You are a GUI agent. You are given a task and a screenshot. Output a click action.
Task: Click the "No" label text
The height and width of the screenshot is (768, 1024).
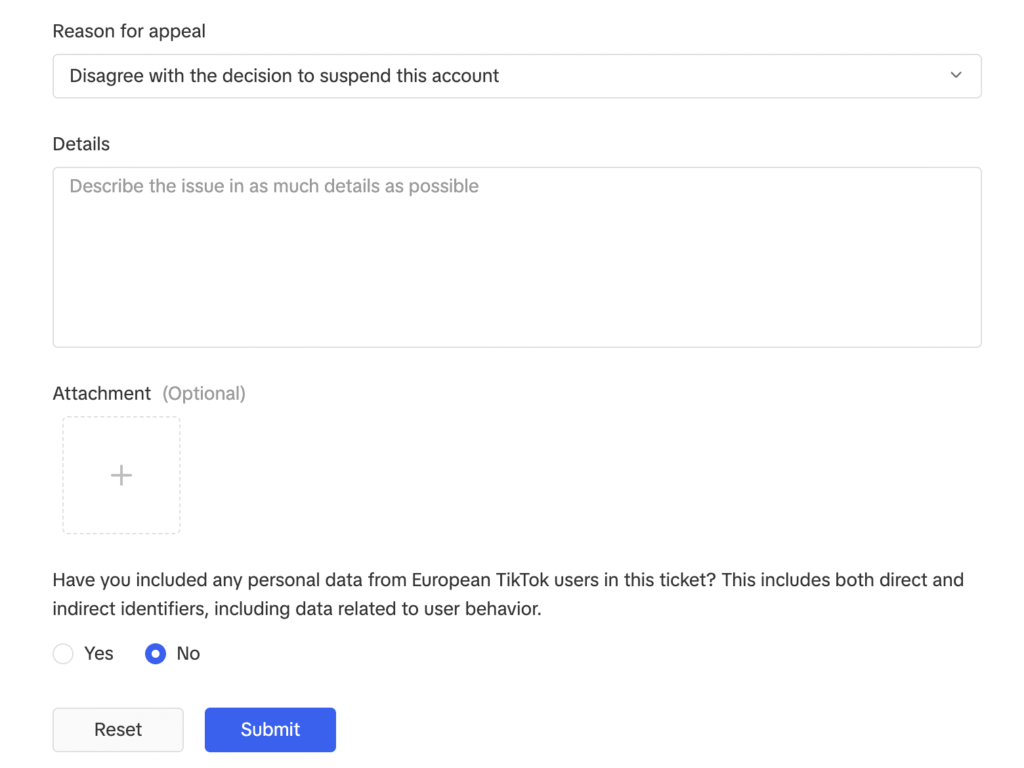click(x=188, y=654)
